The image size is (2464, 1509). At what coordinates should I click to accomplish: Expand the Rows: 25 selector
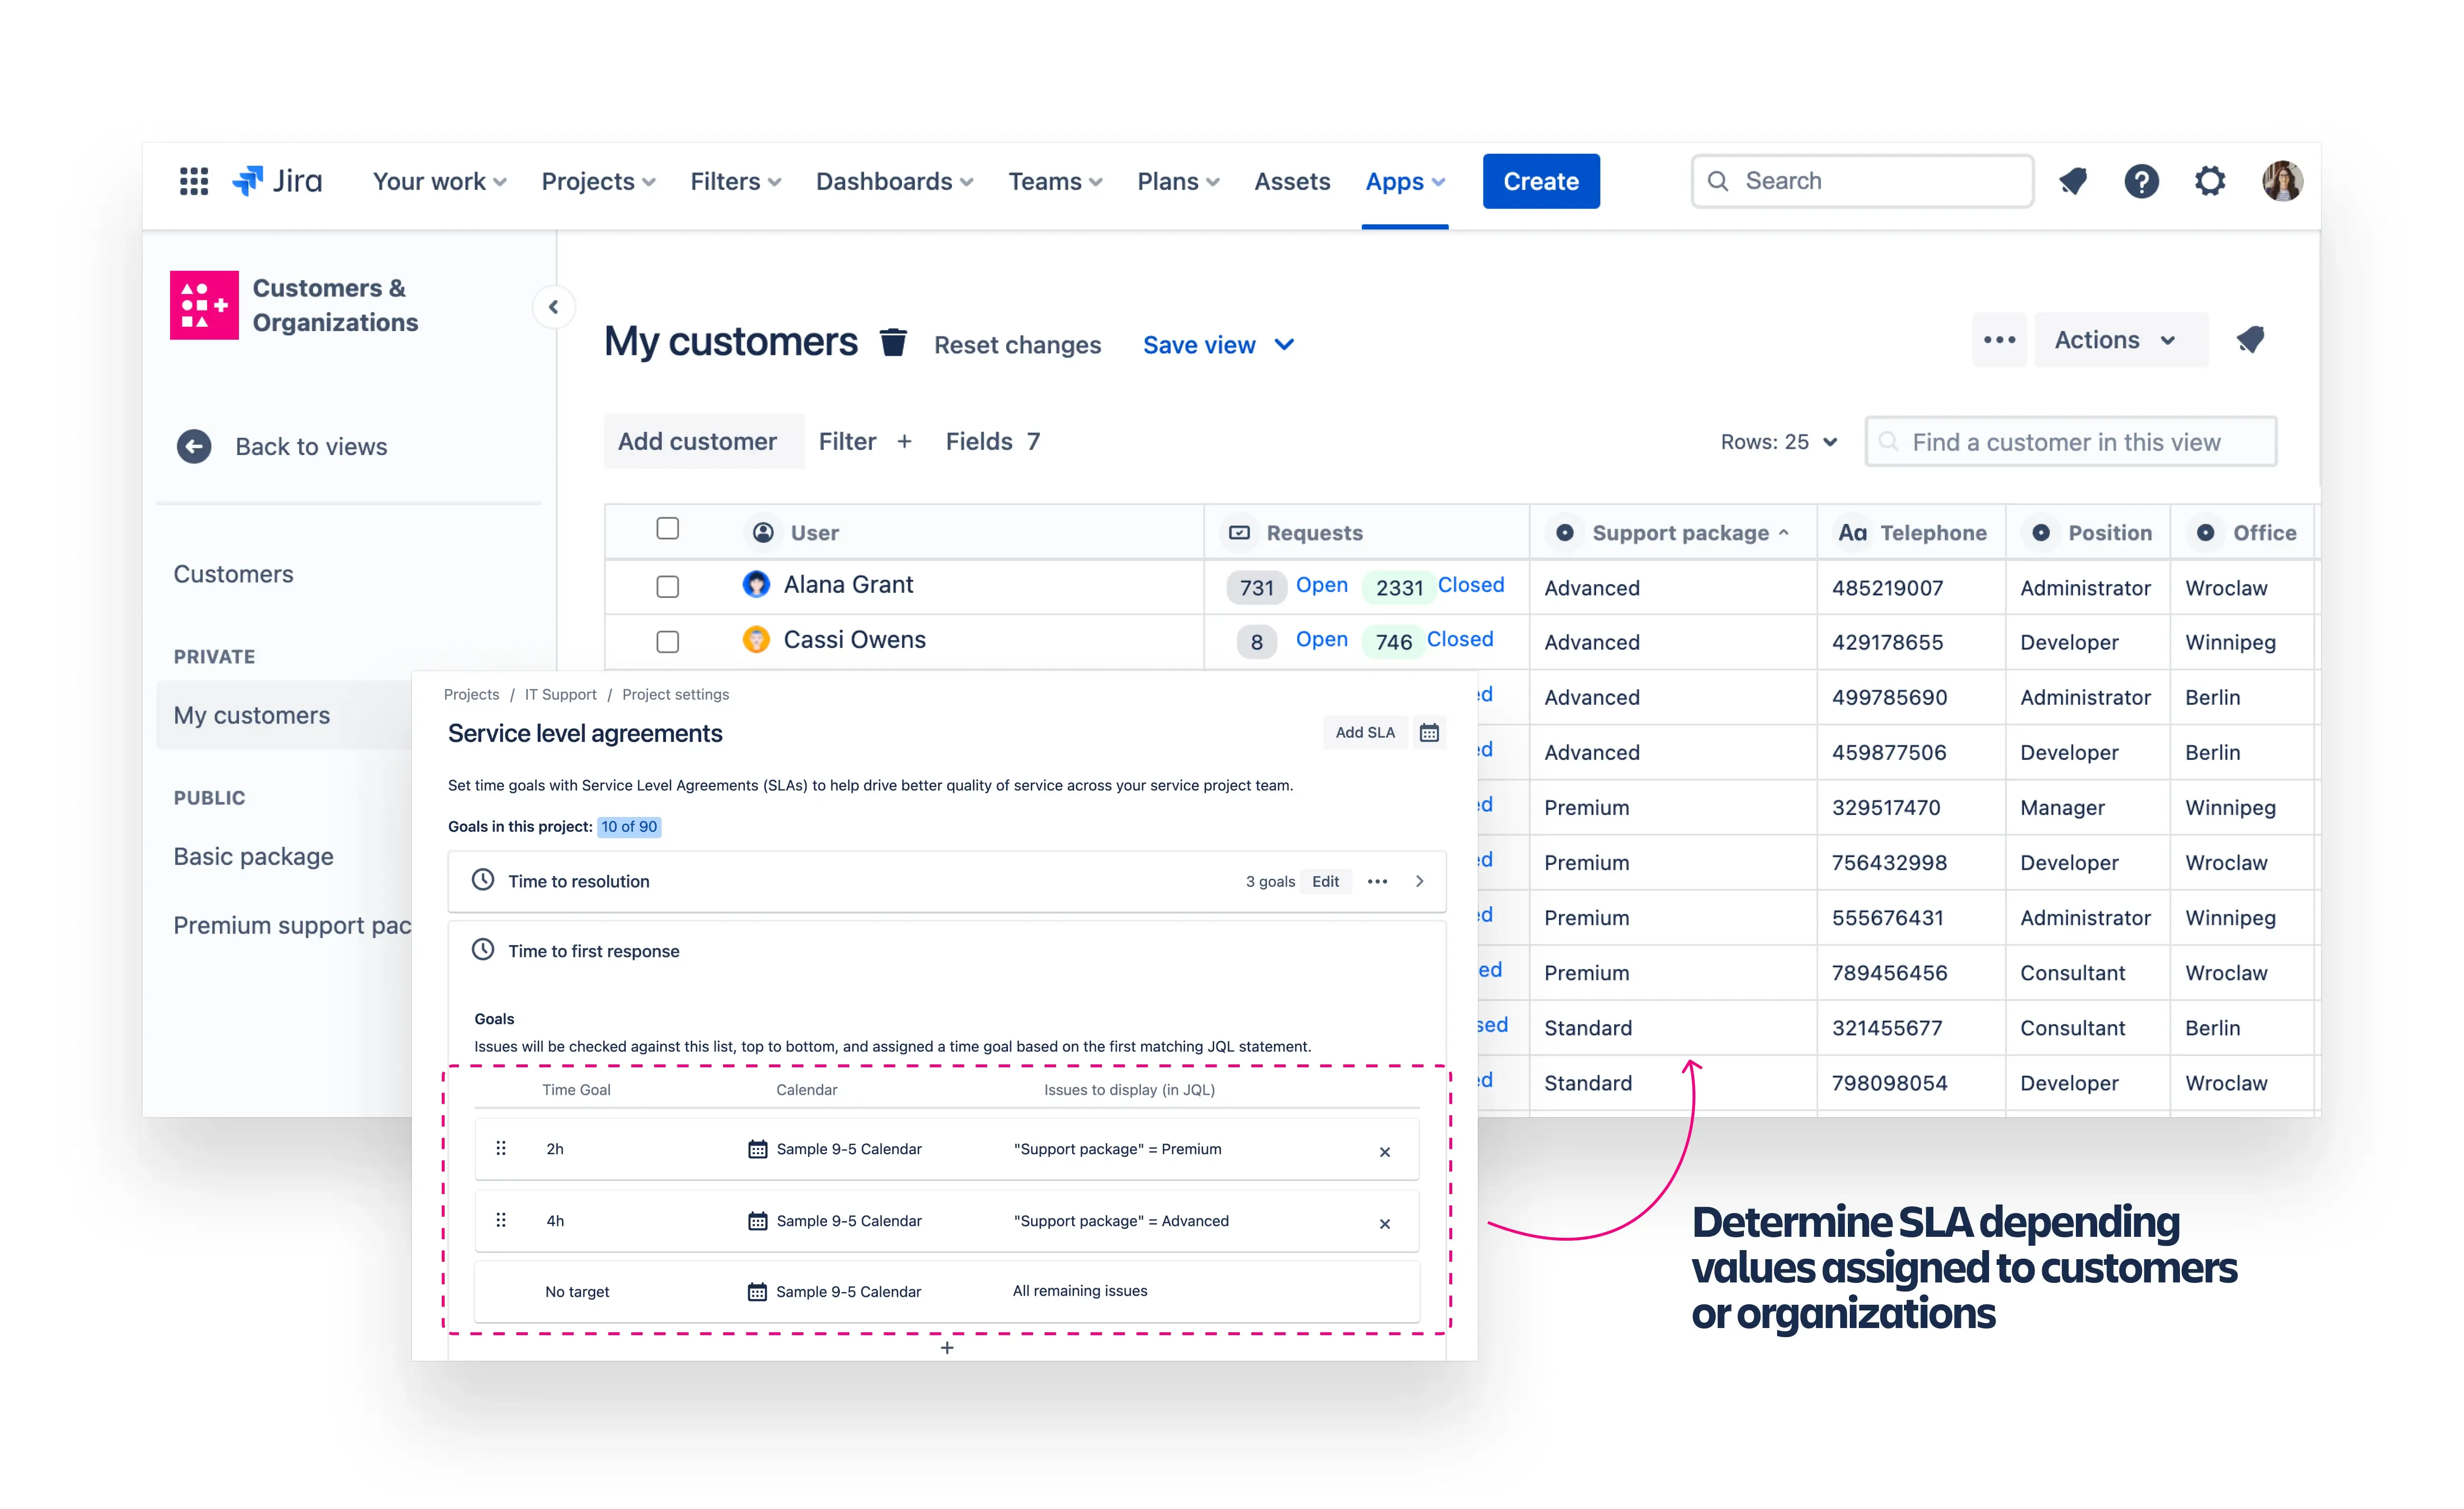[1778, 442]
